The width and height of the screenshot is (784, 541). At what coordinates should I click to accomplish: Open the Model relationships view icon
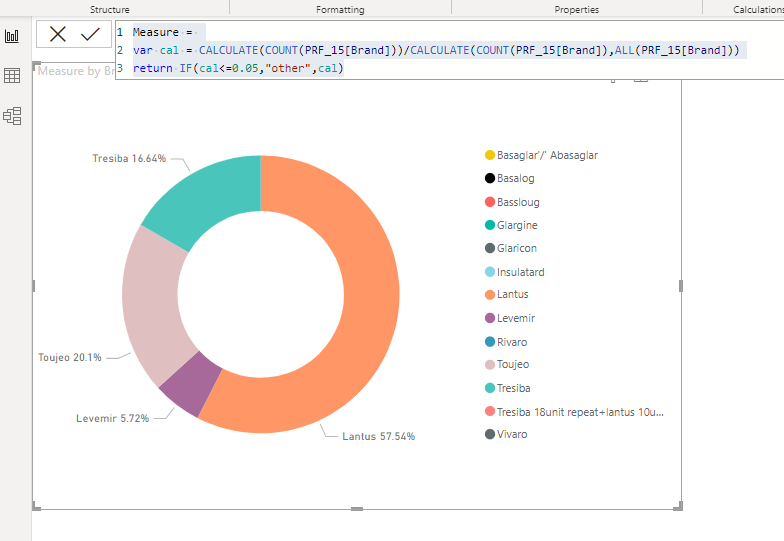pyautogui.click(x=12, y=116)
